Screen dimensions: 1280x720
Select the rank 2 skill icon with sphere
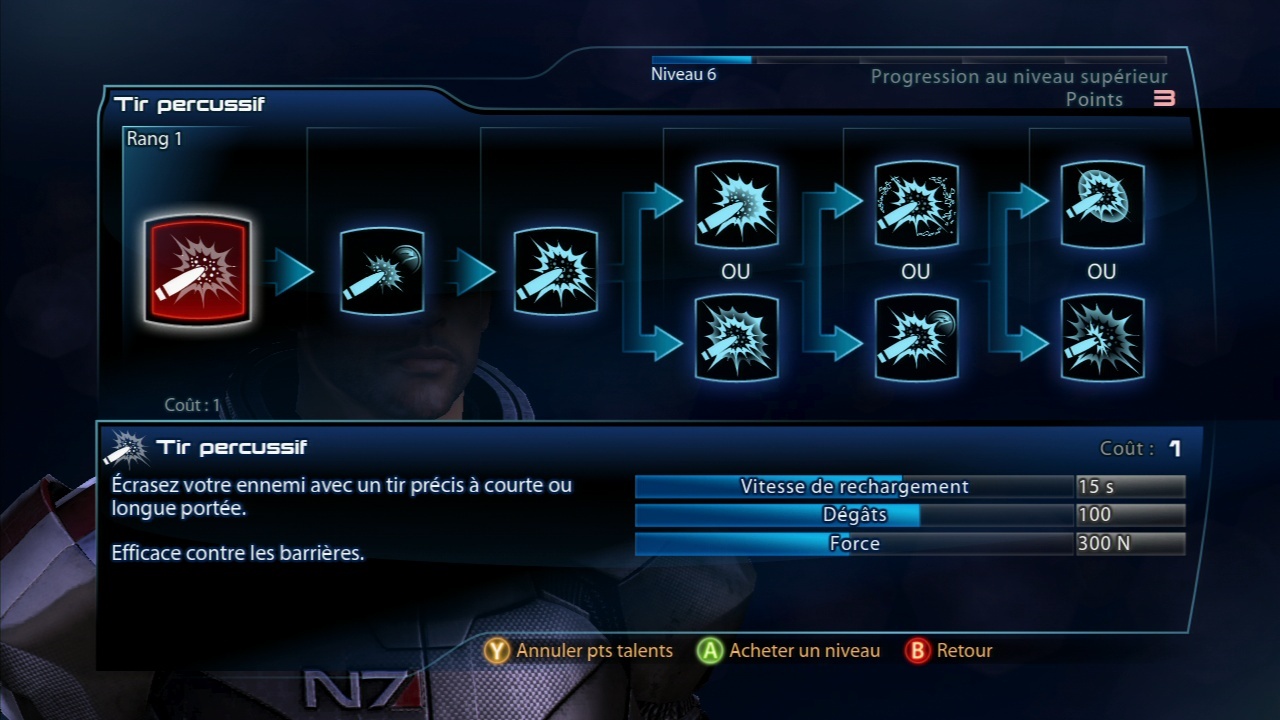click(x=382, y=272)
